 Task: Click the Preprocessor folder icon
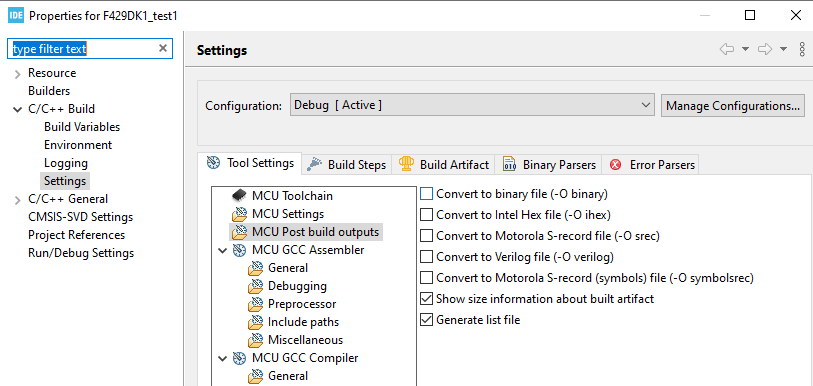(x=256, y=304)
